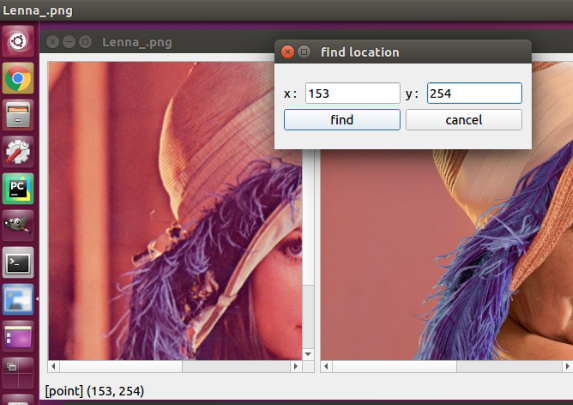Click the right Lenna image pane
The width and height of the screenshot is (573, 405).
coord(447,254)
